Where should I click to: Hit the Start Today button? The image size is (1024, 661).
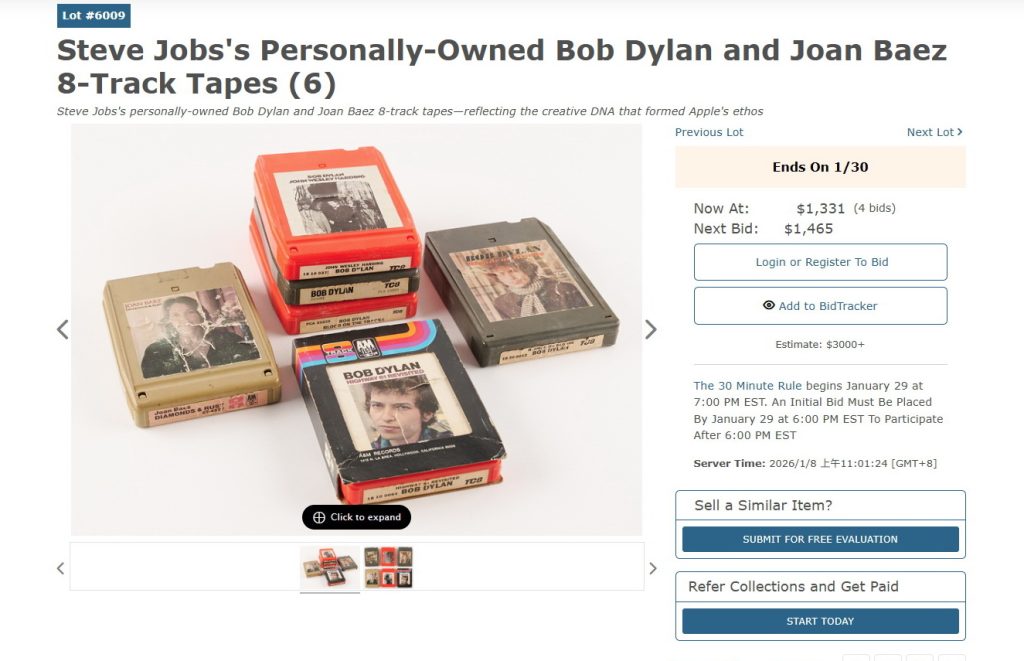click(x=820, y=621)
